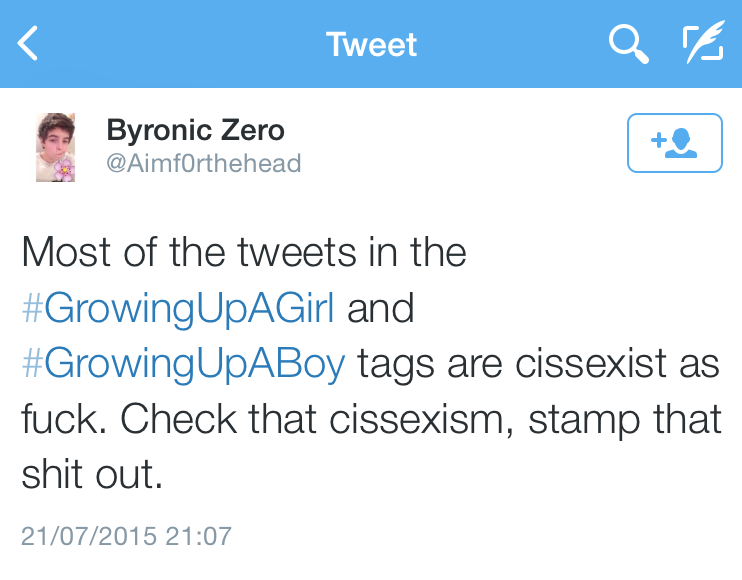Open the #GrowingUpAGirl hashtag
This screenshot has height=580, width=742.
tap(178, 308)
